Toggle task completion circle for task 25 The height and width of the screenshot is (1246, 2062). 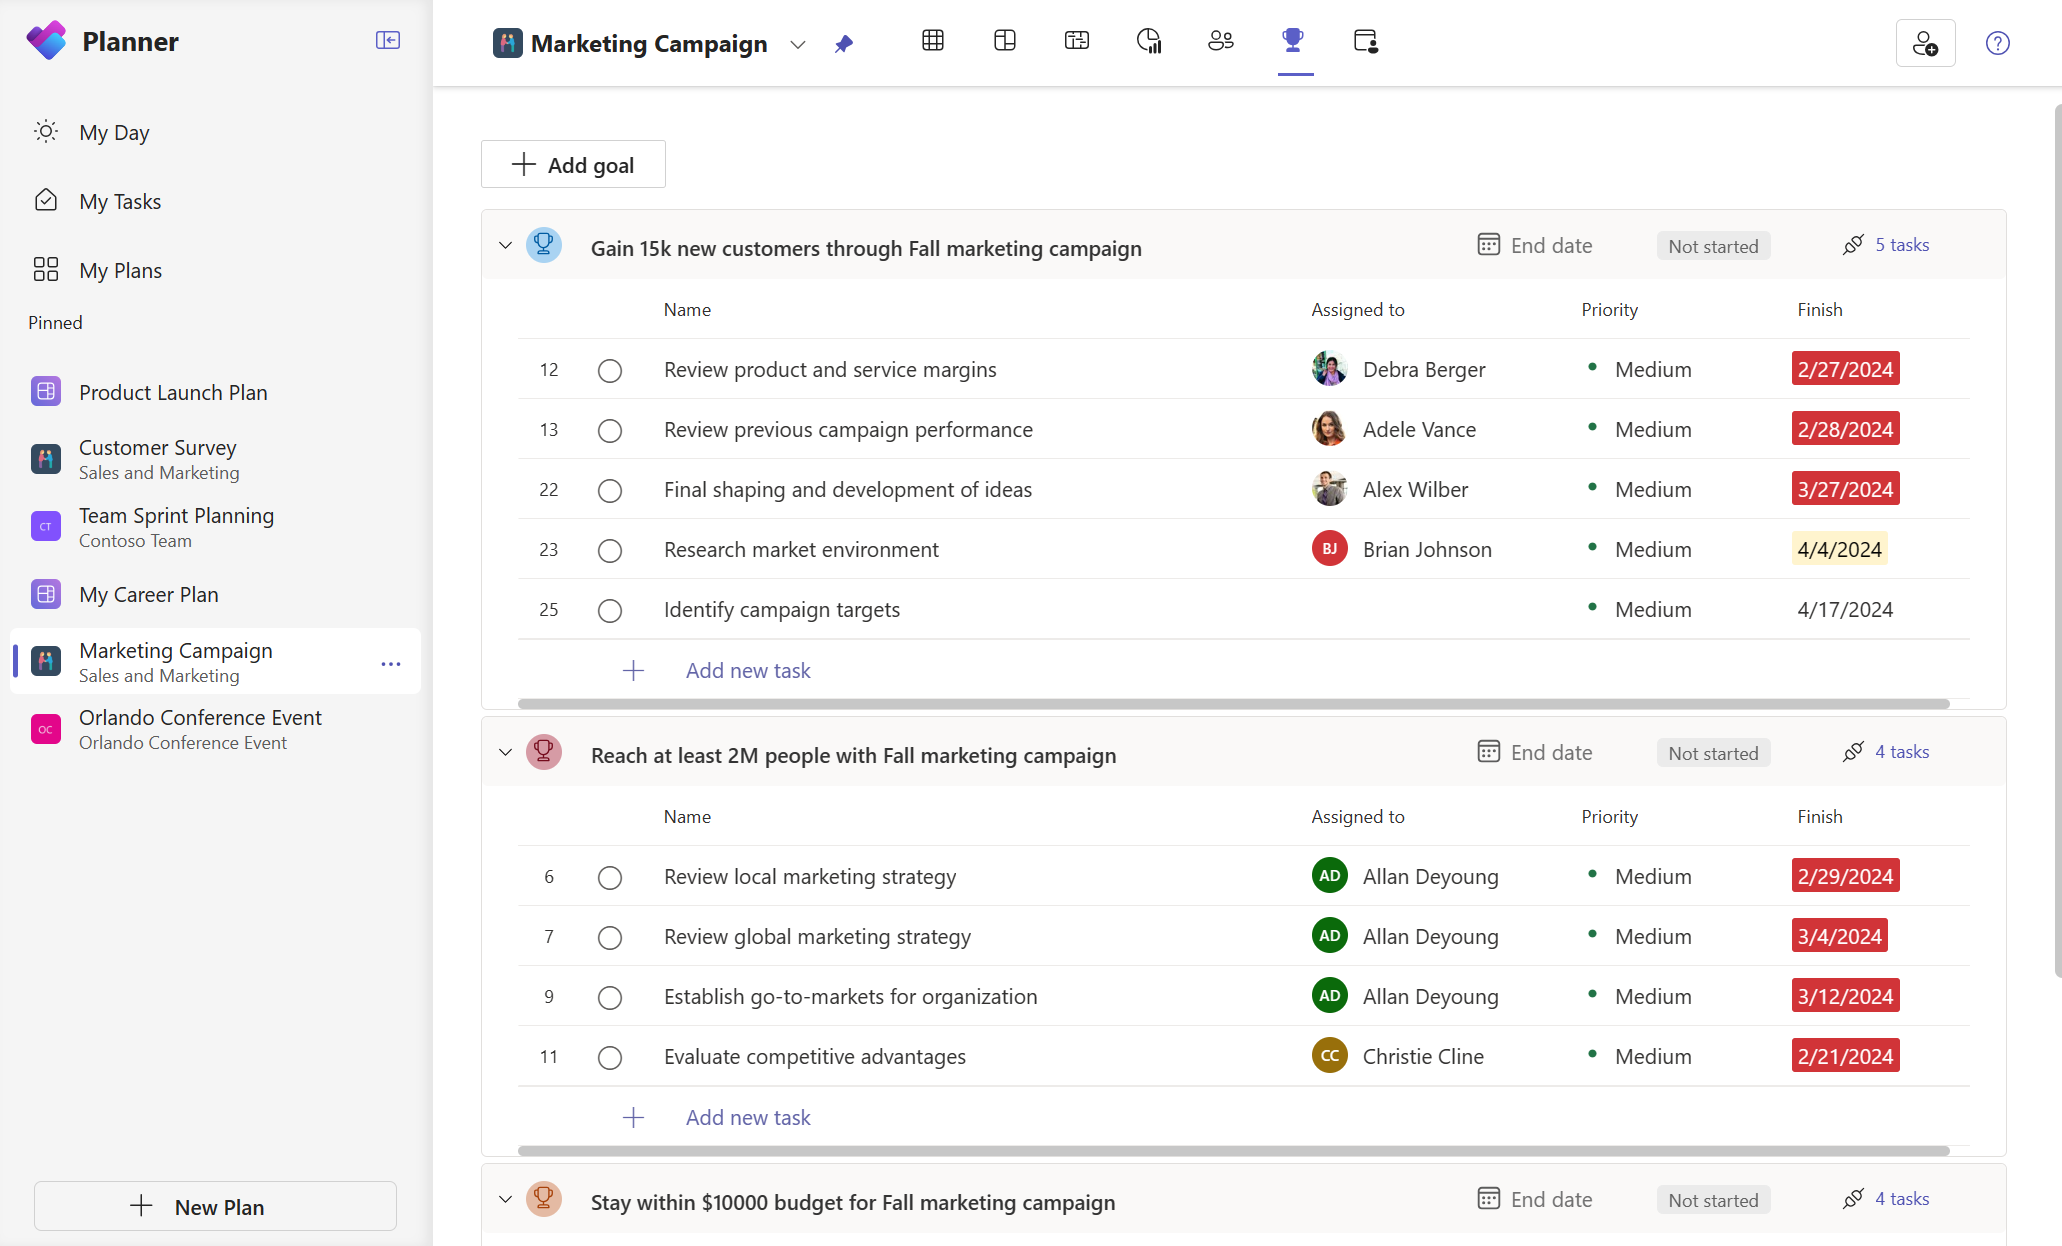point(610,608)
